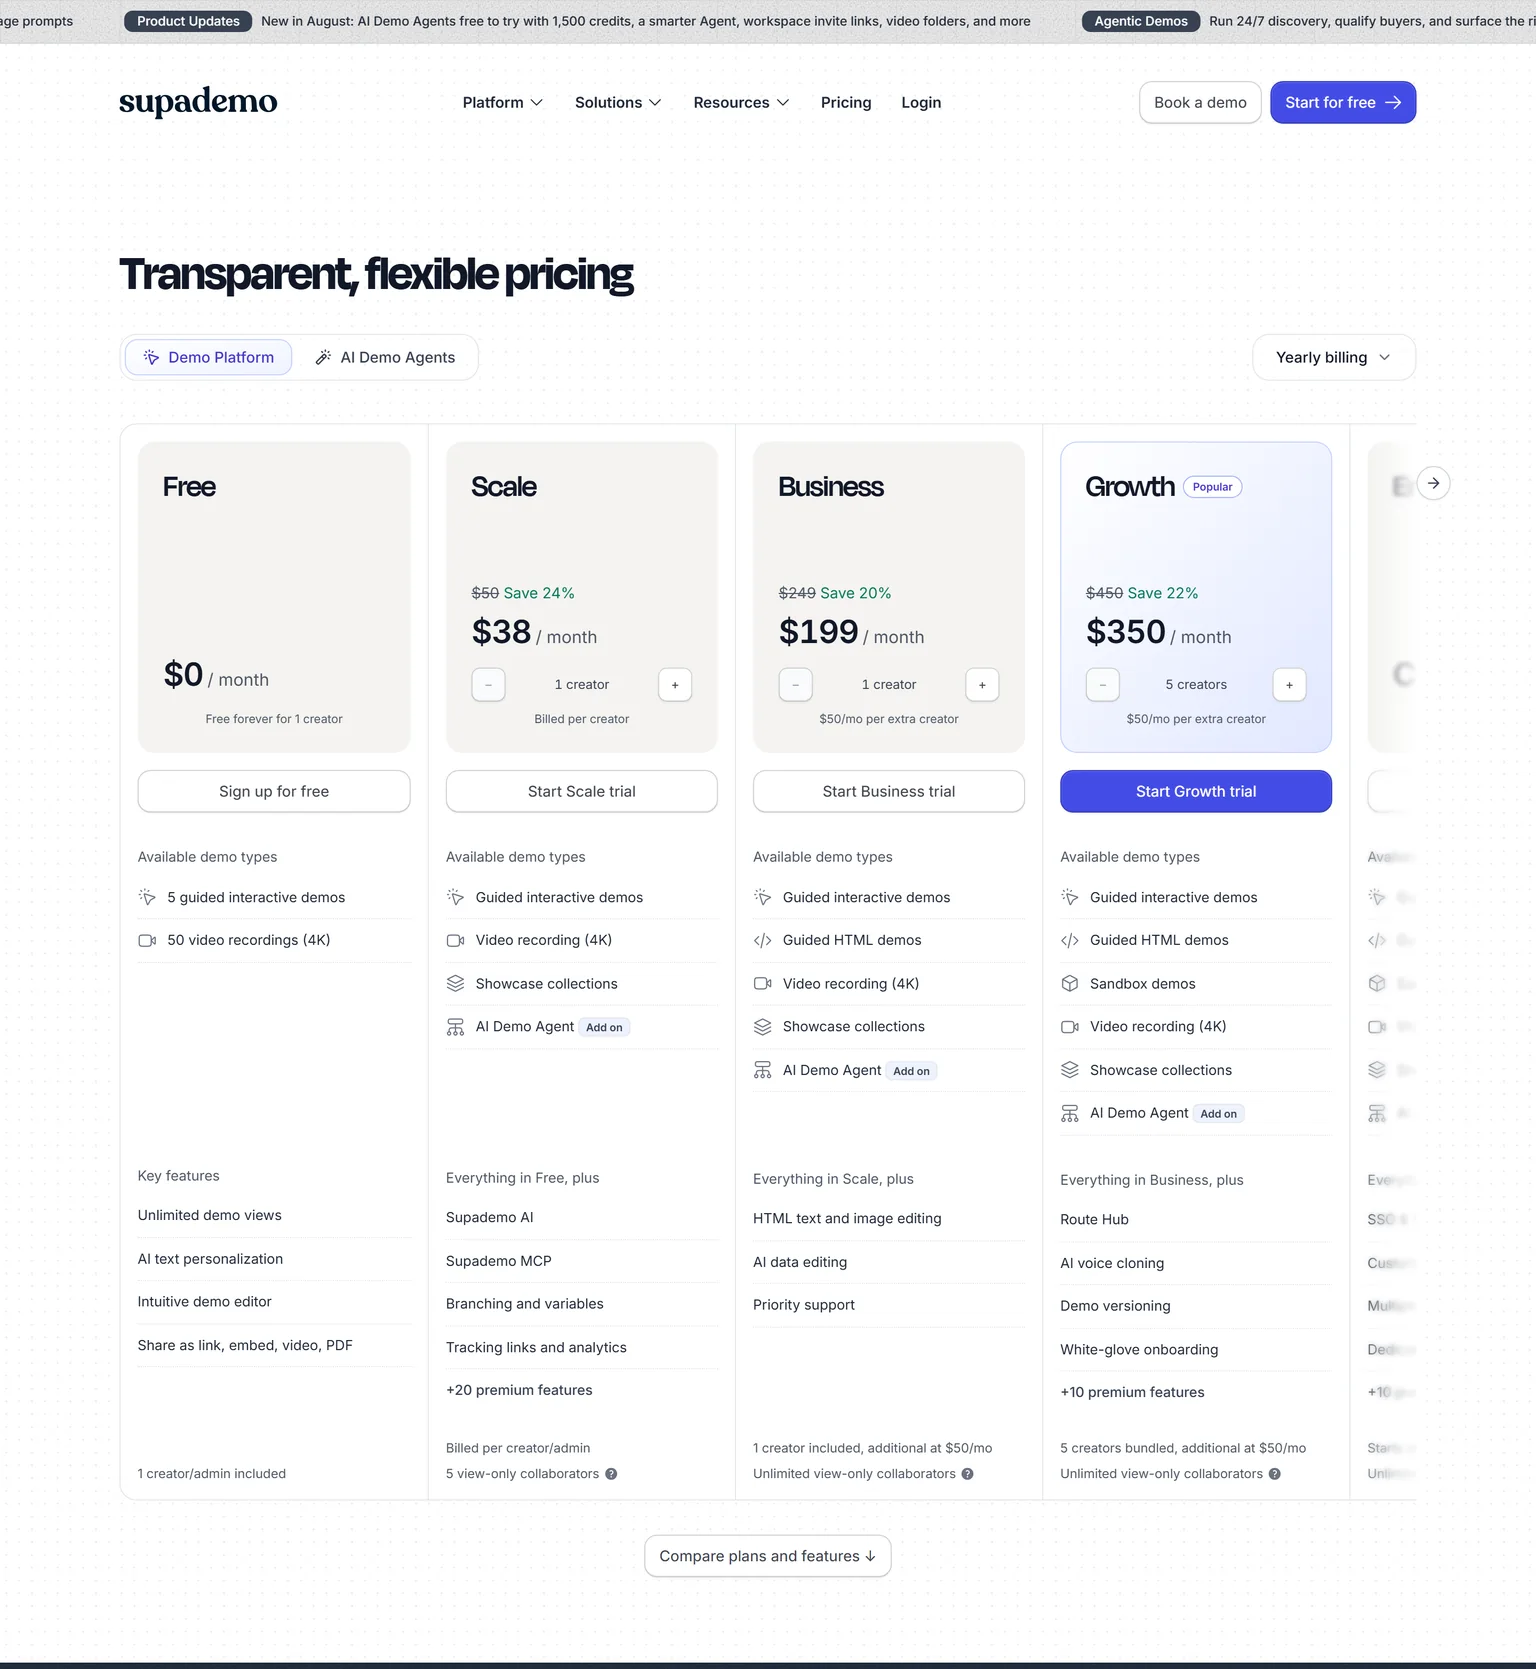
Task: Increase creators on Business plan
Action: (982, 685)
